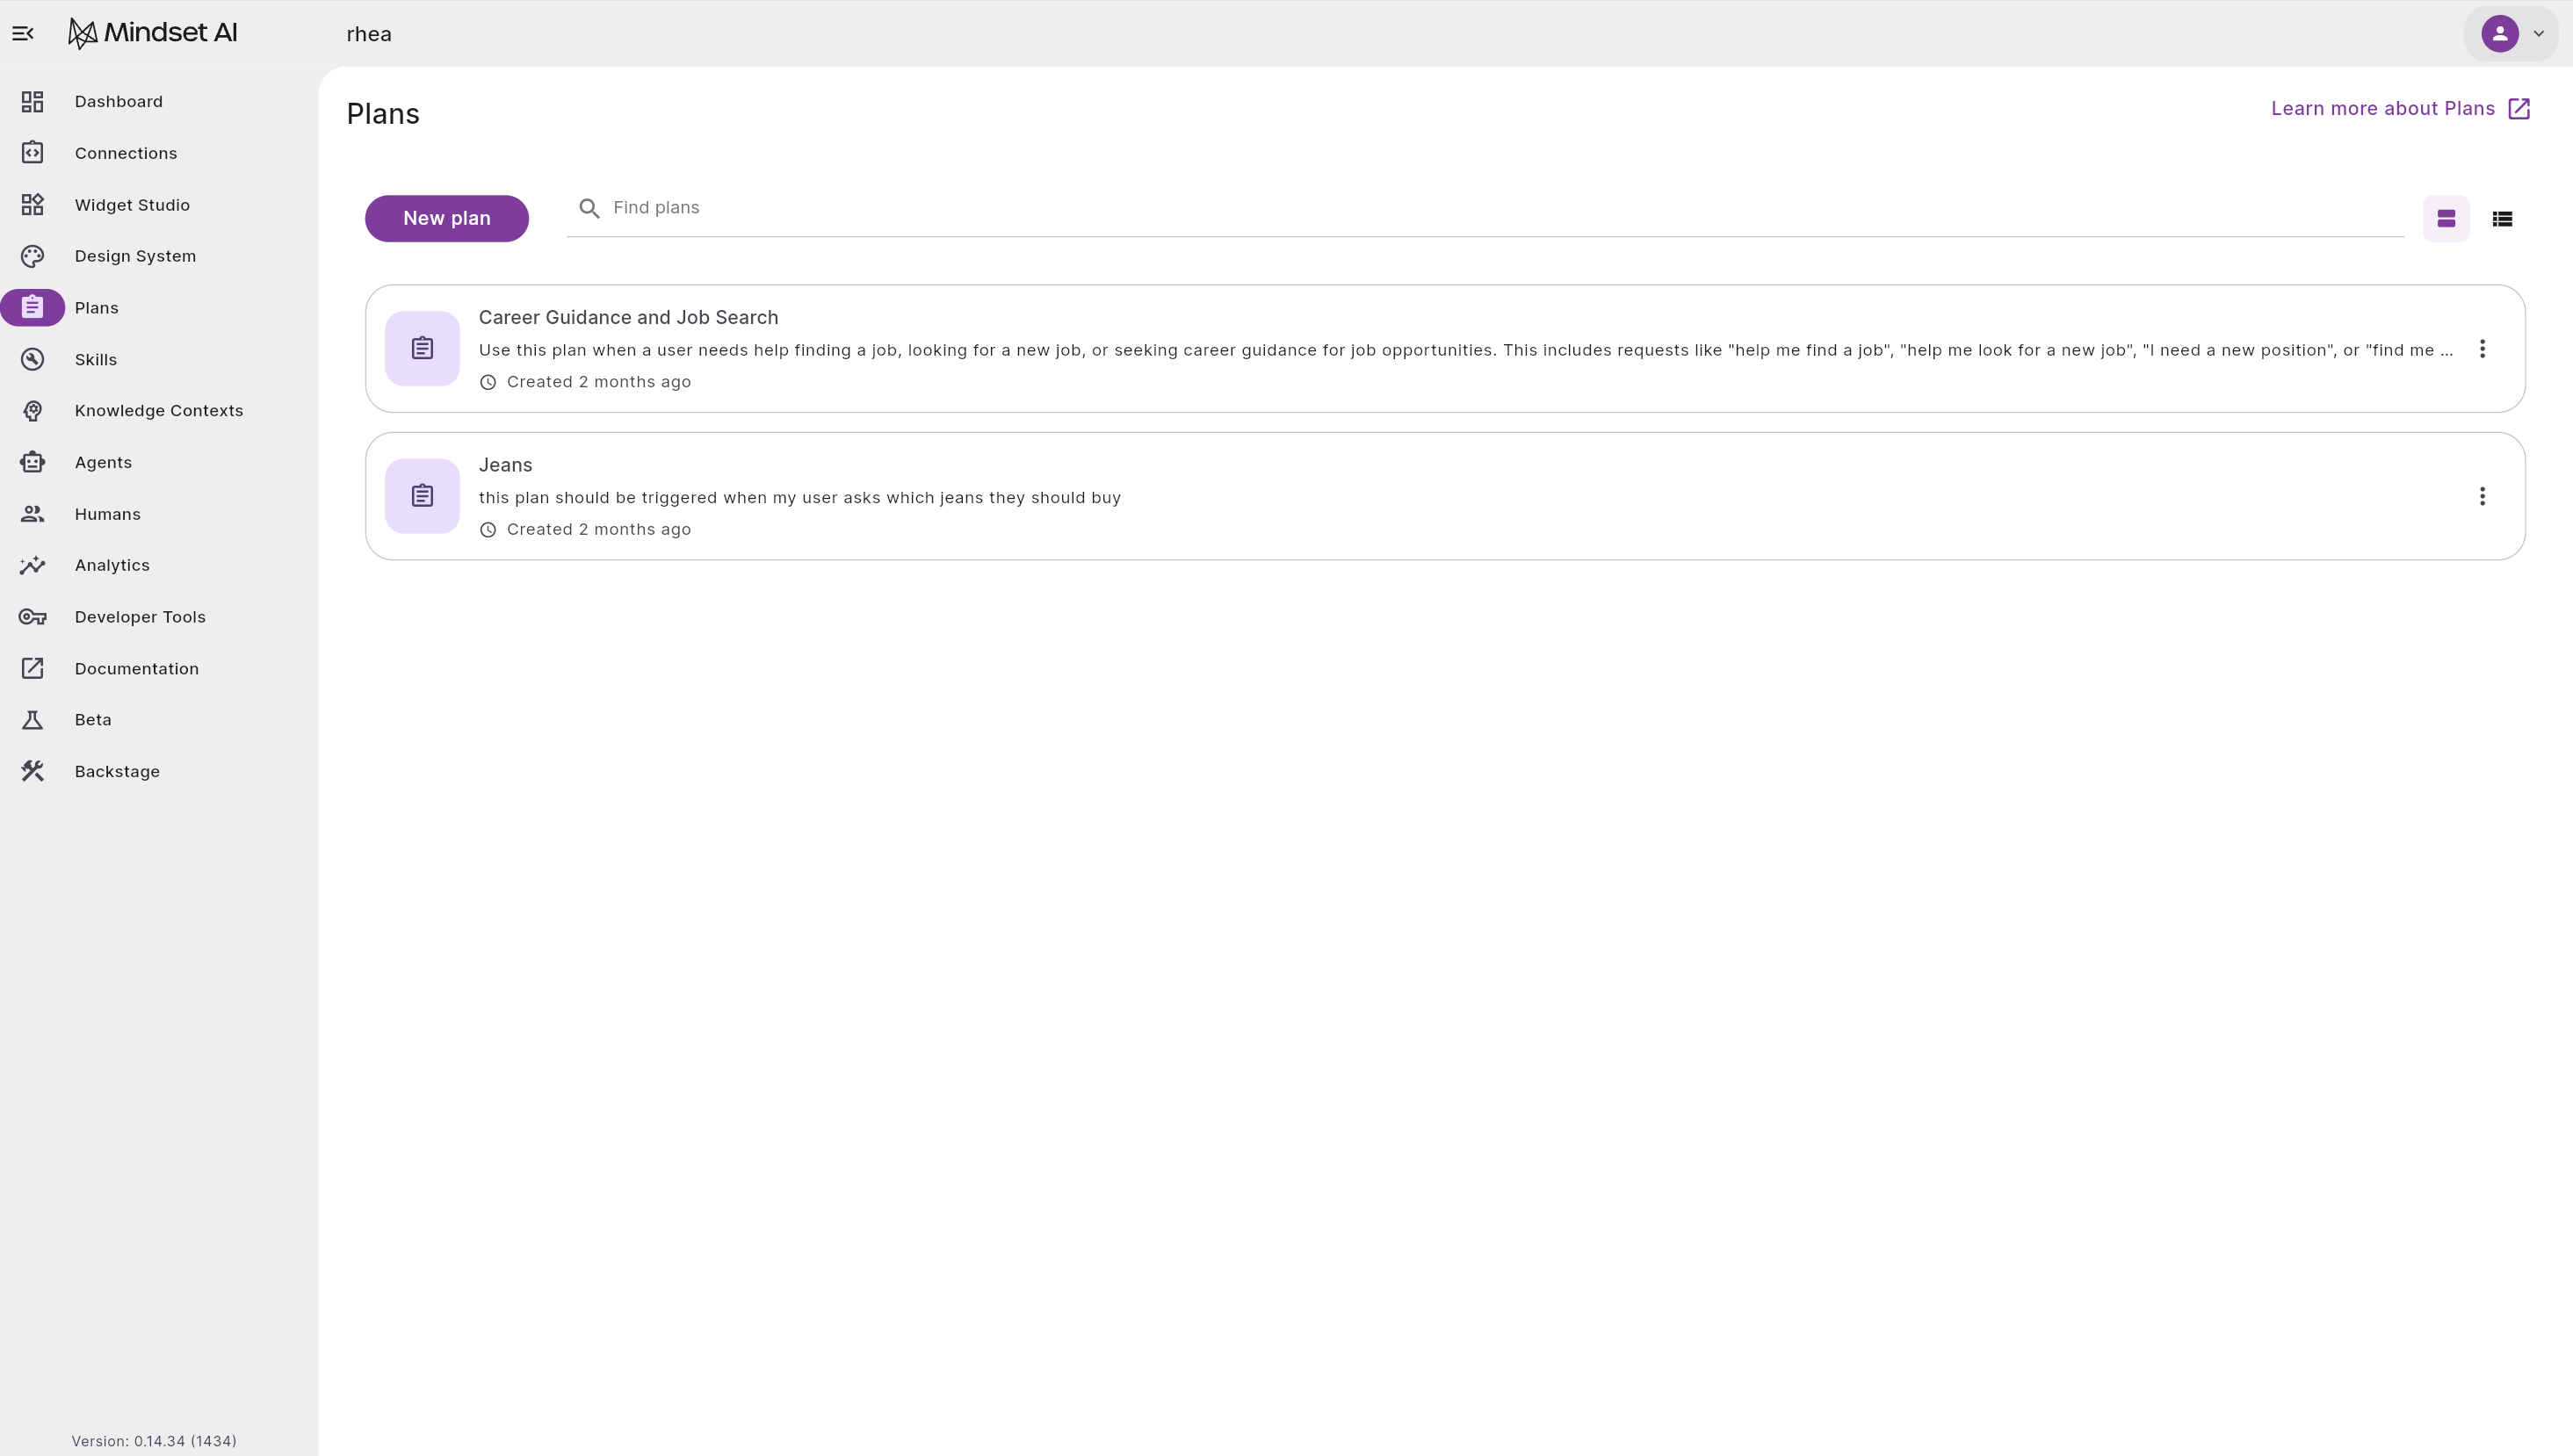This screenshot has width=2573, height=1456.
Task: Open options menu for Career Guidance plan
Action: [x=2482, y=349]
